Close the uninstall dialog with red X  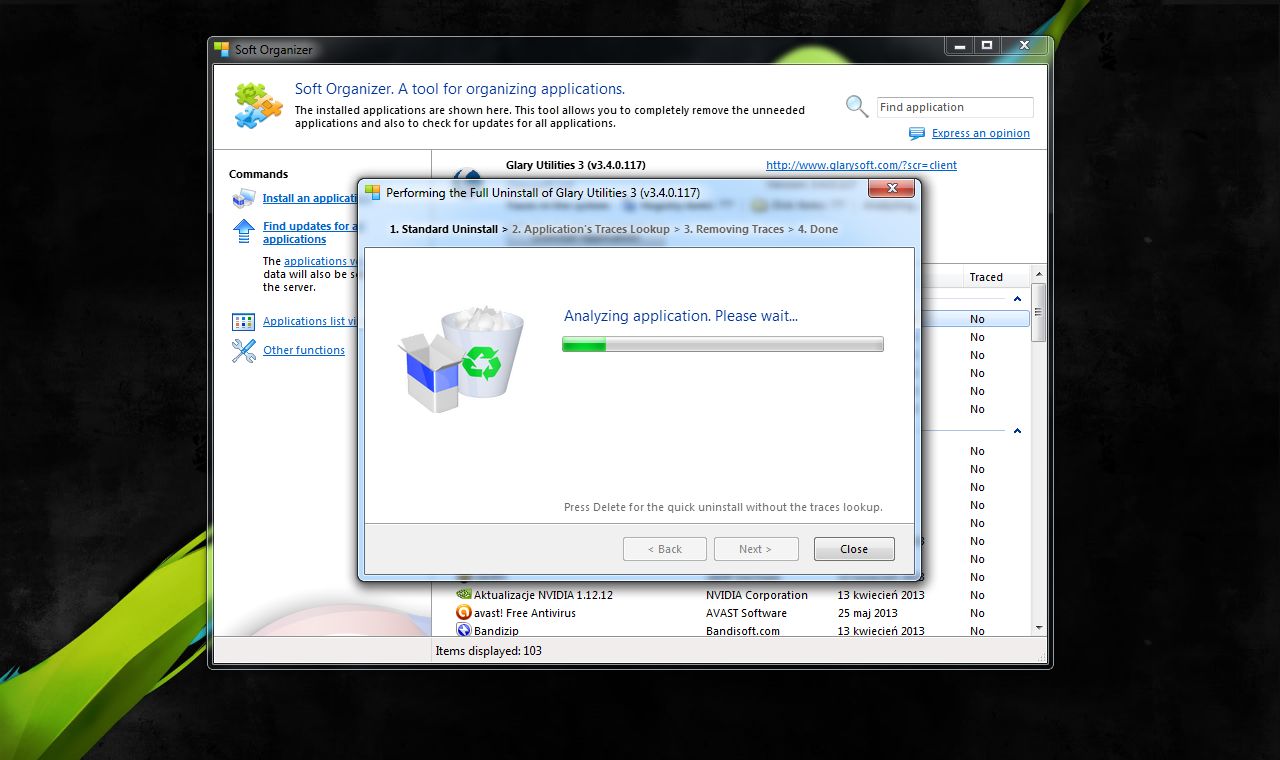pos(890,188)
